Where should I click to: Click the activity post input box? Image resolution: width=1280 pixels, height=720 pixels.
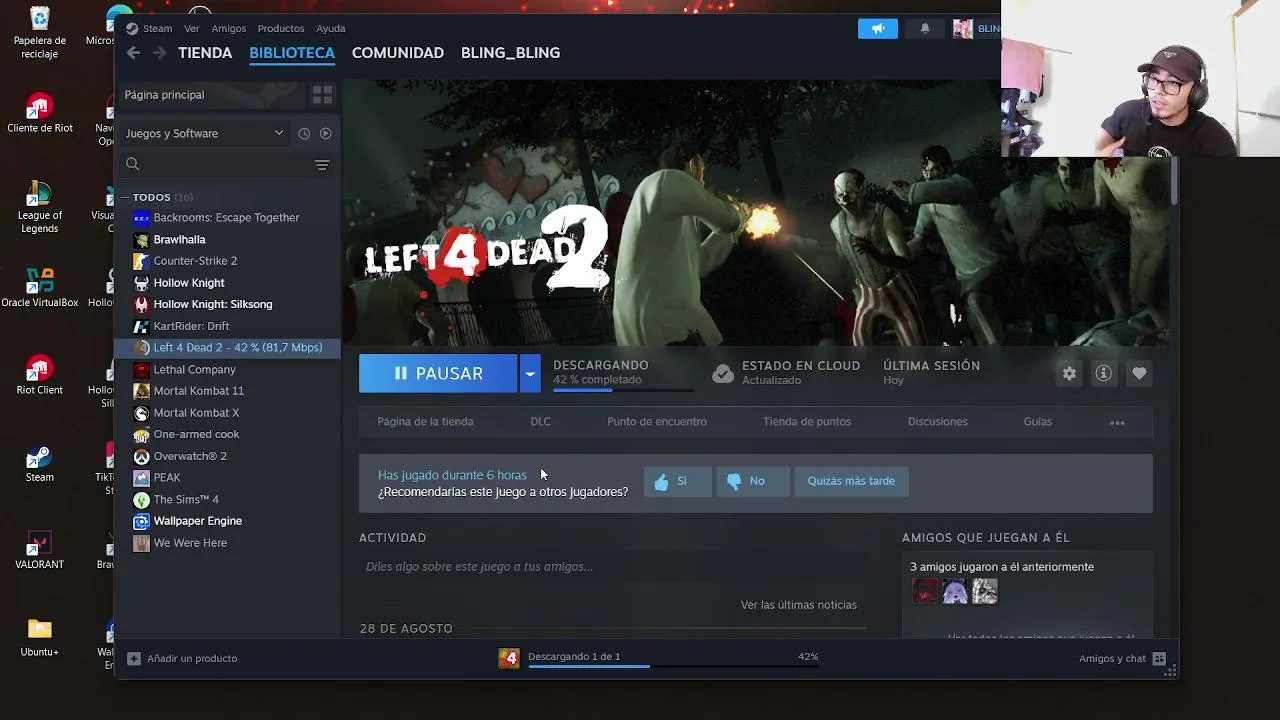(612, 567)
